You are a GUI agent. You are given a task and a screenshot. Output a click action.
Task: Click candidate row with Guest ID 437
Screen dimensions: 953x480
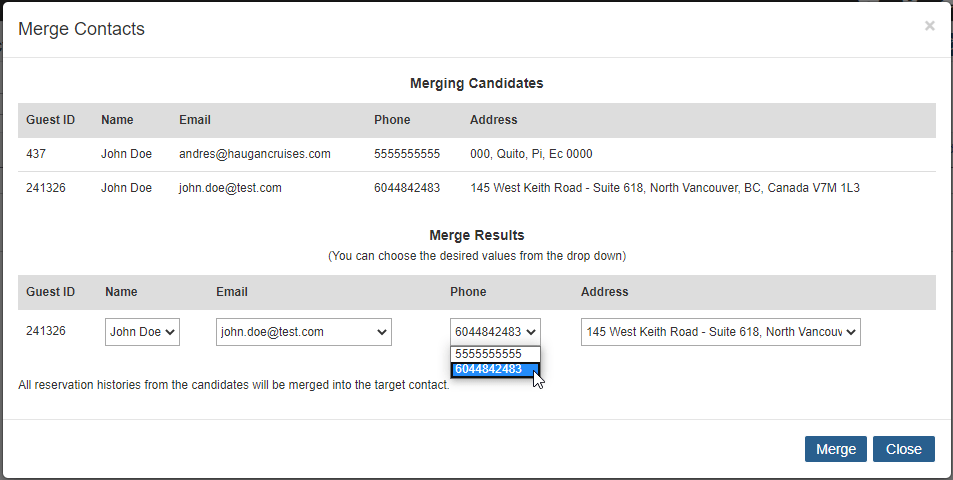[x=37, y=154]
